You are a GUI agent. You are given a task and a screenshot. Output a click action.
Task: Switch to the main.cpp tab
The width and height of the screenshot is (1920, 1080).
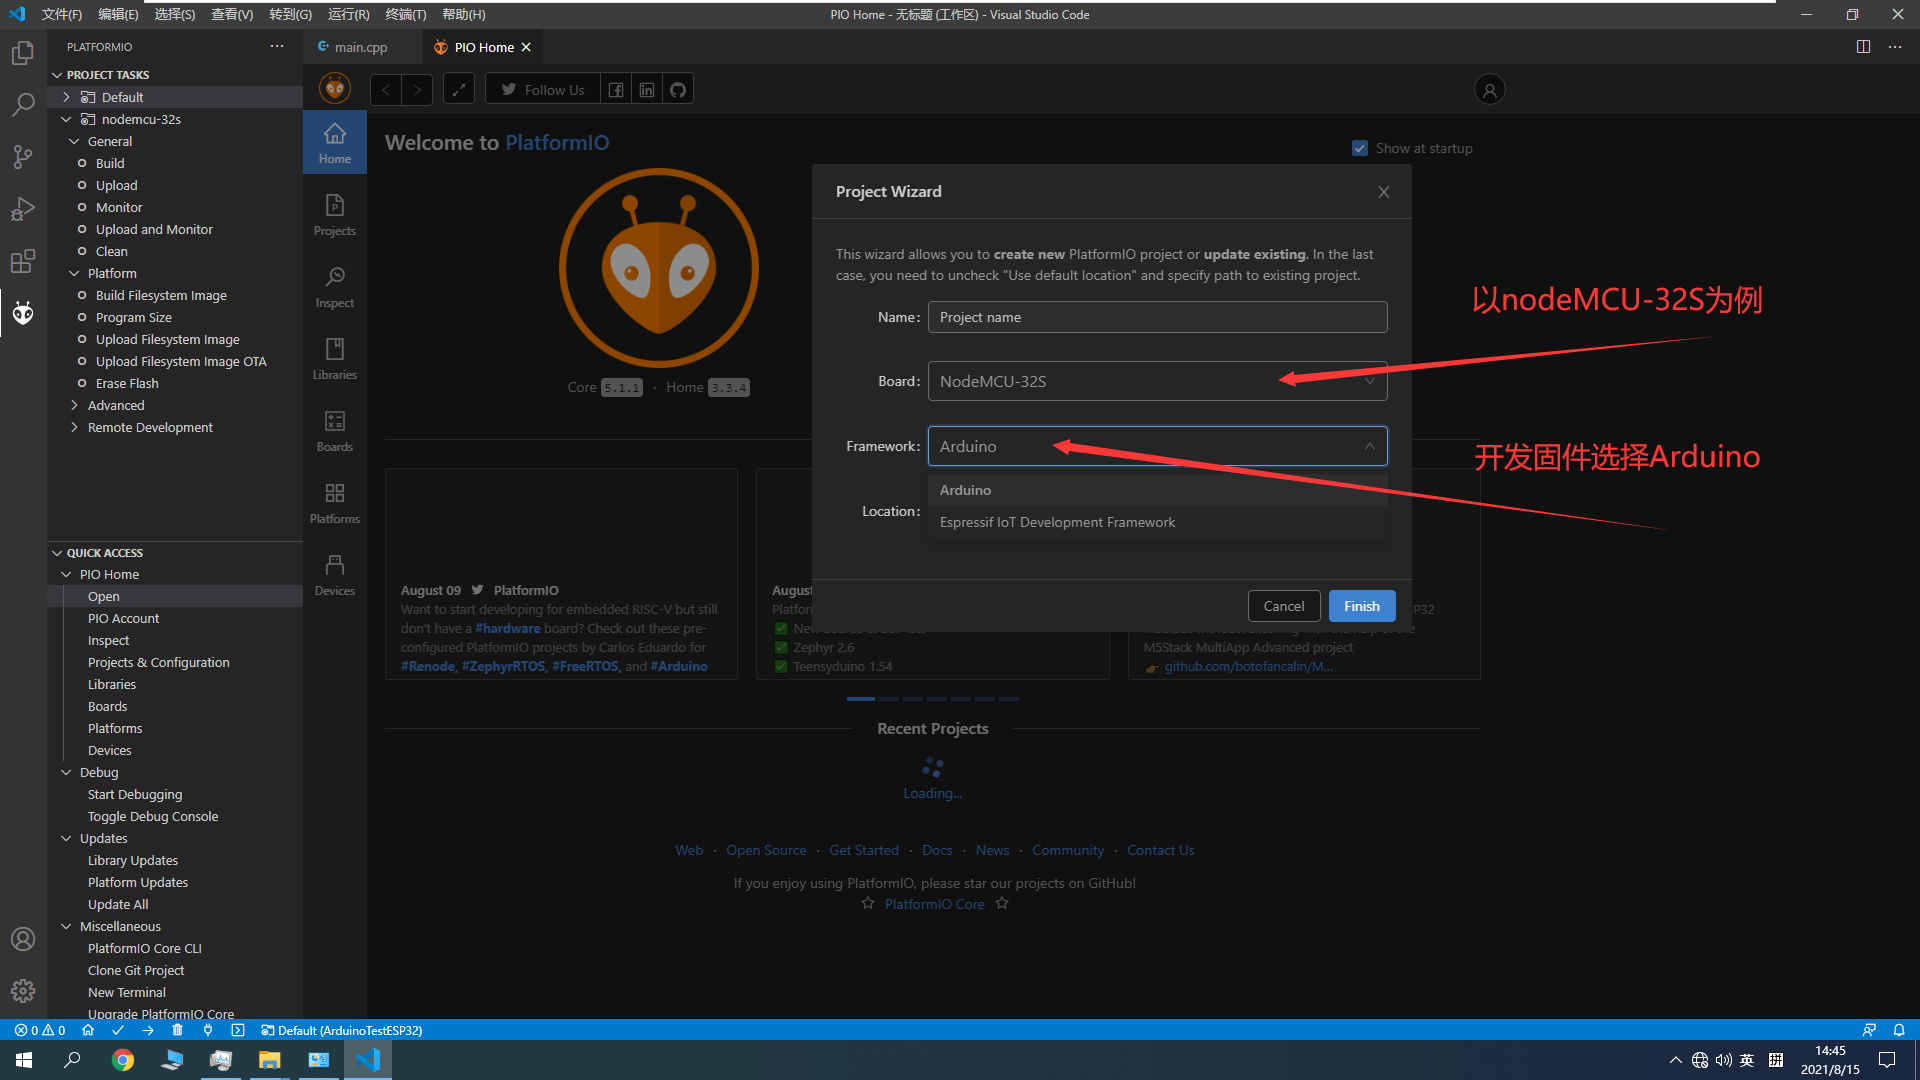360,47
